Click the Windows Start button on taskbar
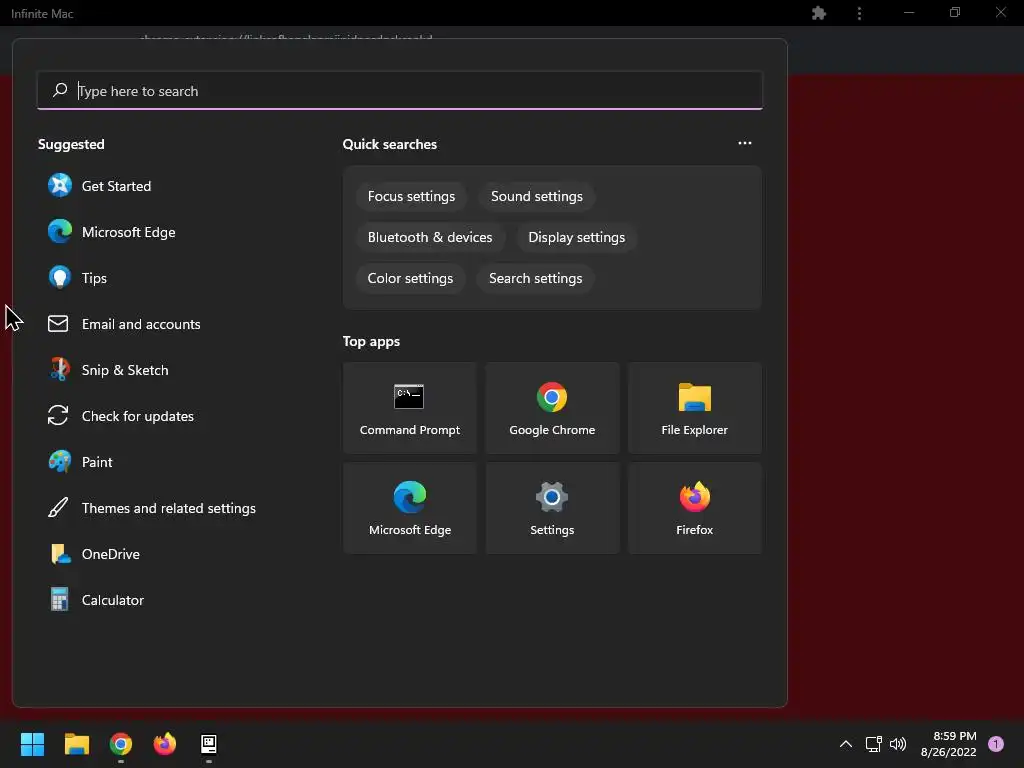Image resolution: width=1024 pixels, height=768 pixels. pyautogui.click(x=32, y=744)
